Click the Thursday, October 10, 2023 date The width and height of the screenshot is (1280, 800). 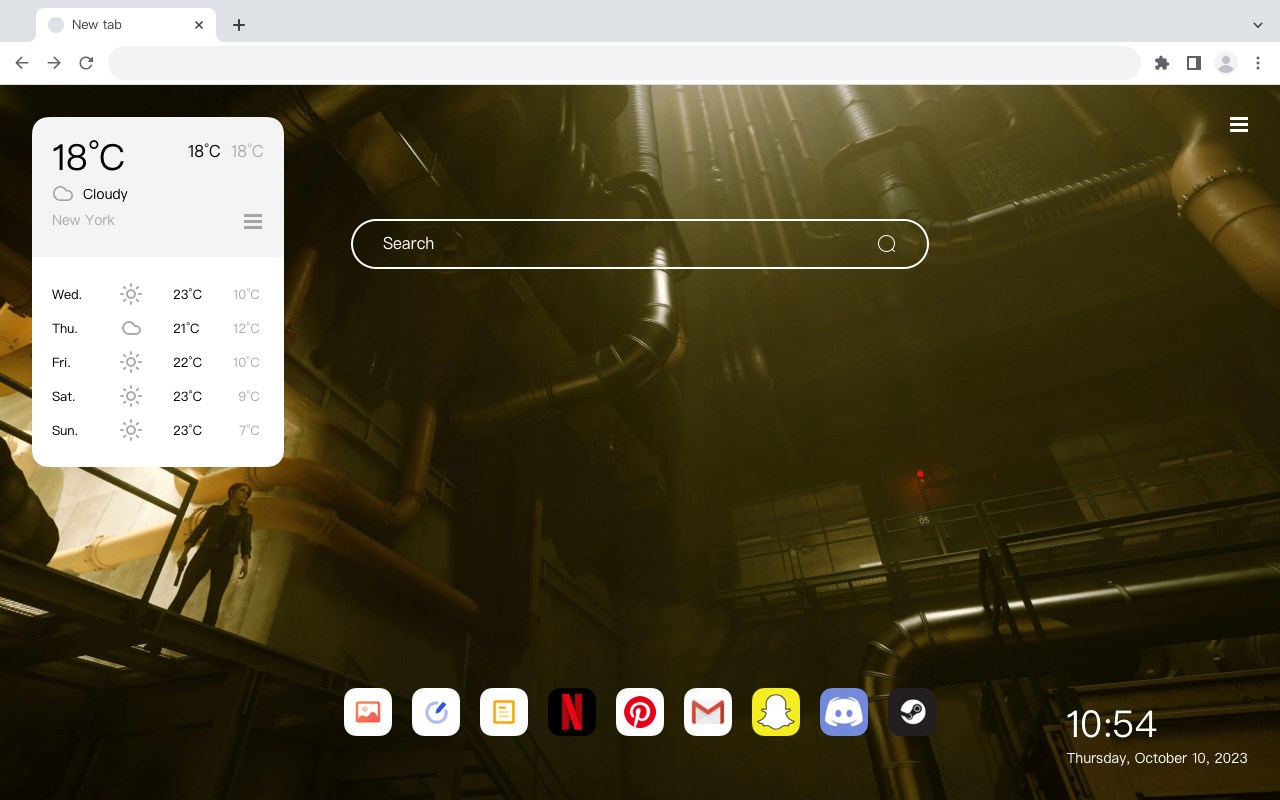pyautogui.click(x=1157, y=758)
